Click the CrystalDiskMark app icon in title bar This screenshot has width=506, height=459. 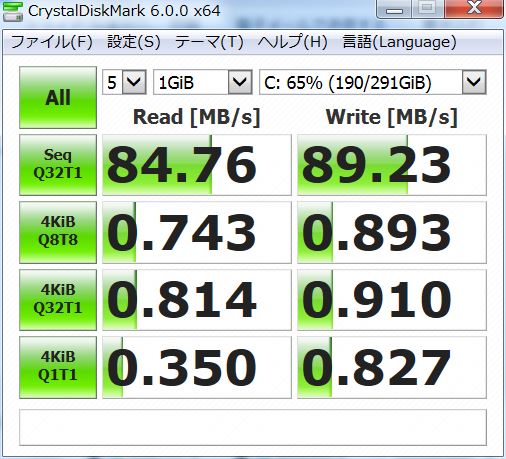(13, 11)
